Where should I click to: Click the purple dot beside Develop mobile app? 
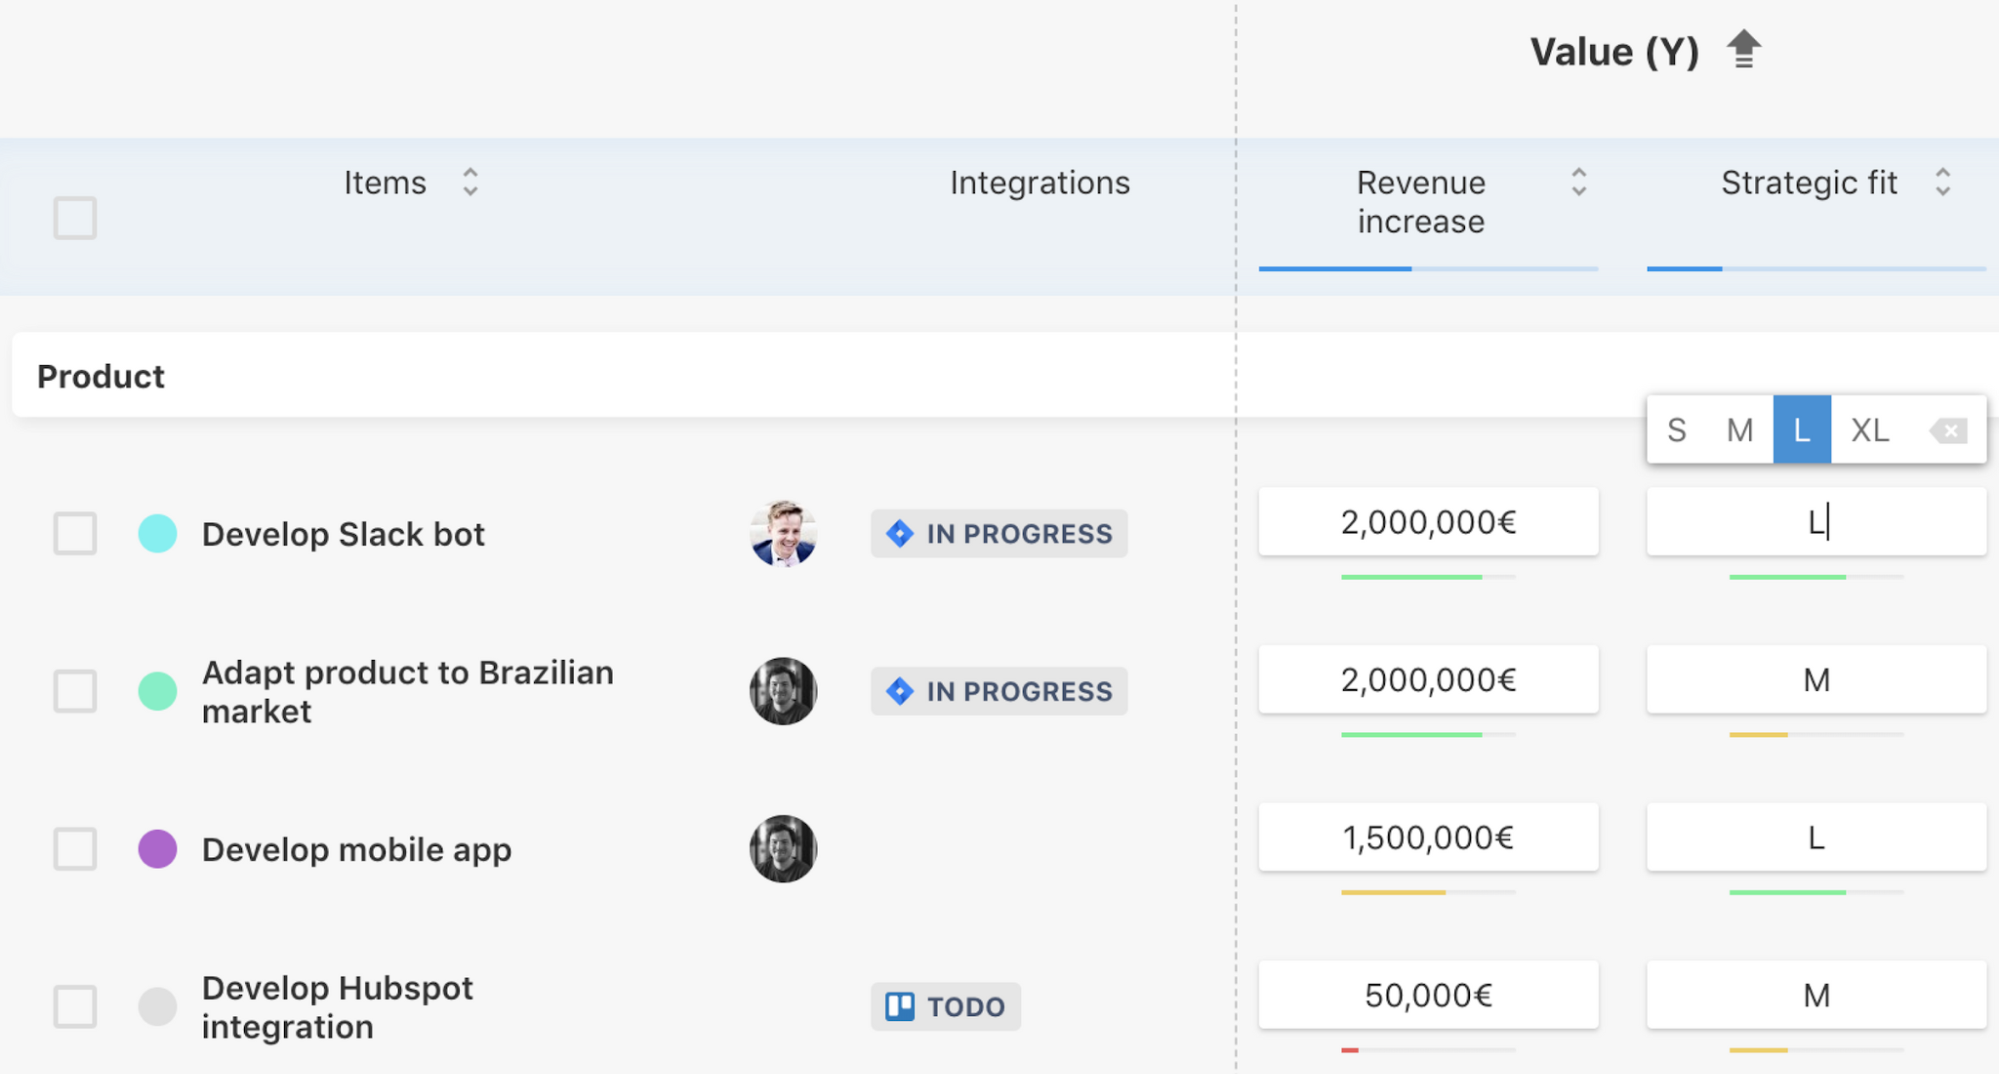click(x=157, y=849)
